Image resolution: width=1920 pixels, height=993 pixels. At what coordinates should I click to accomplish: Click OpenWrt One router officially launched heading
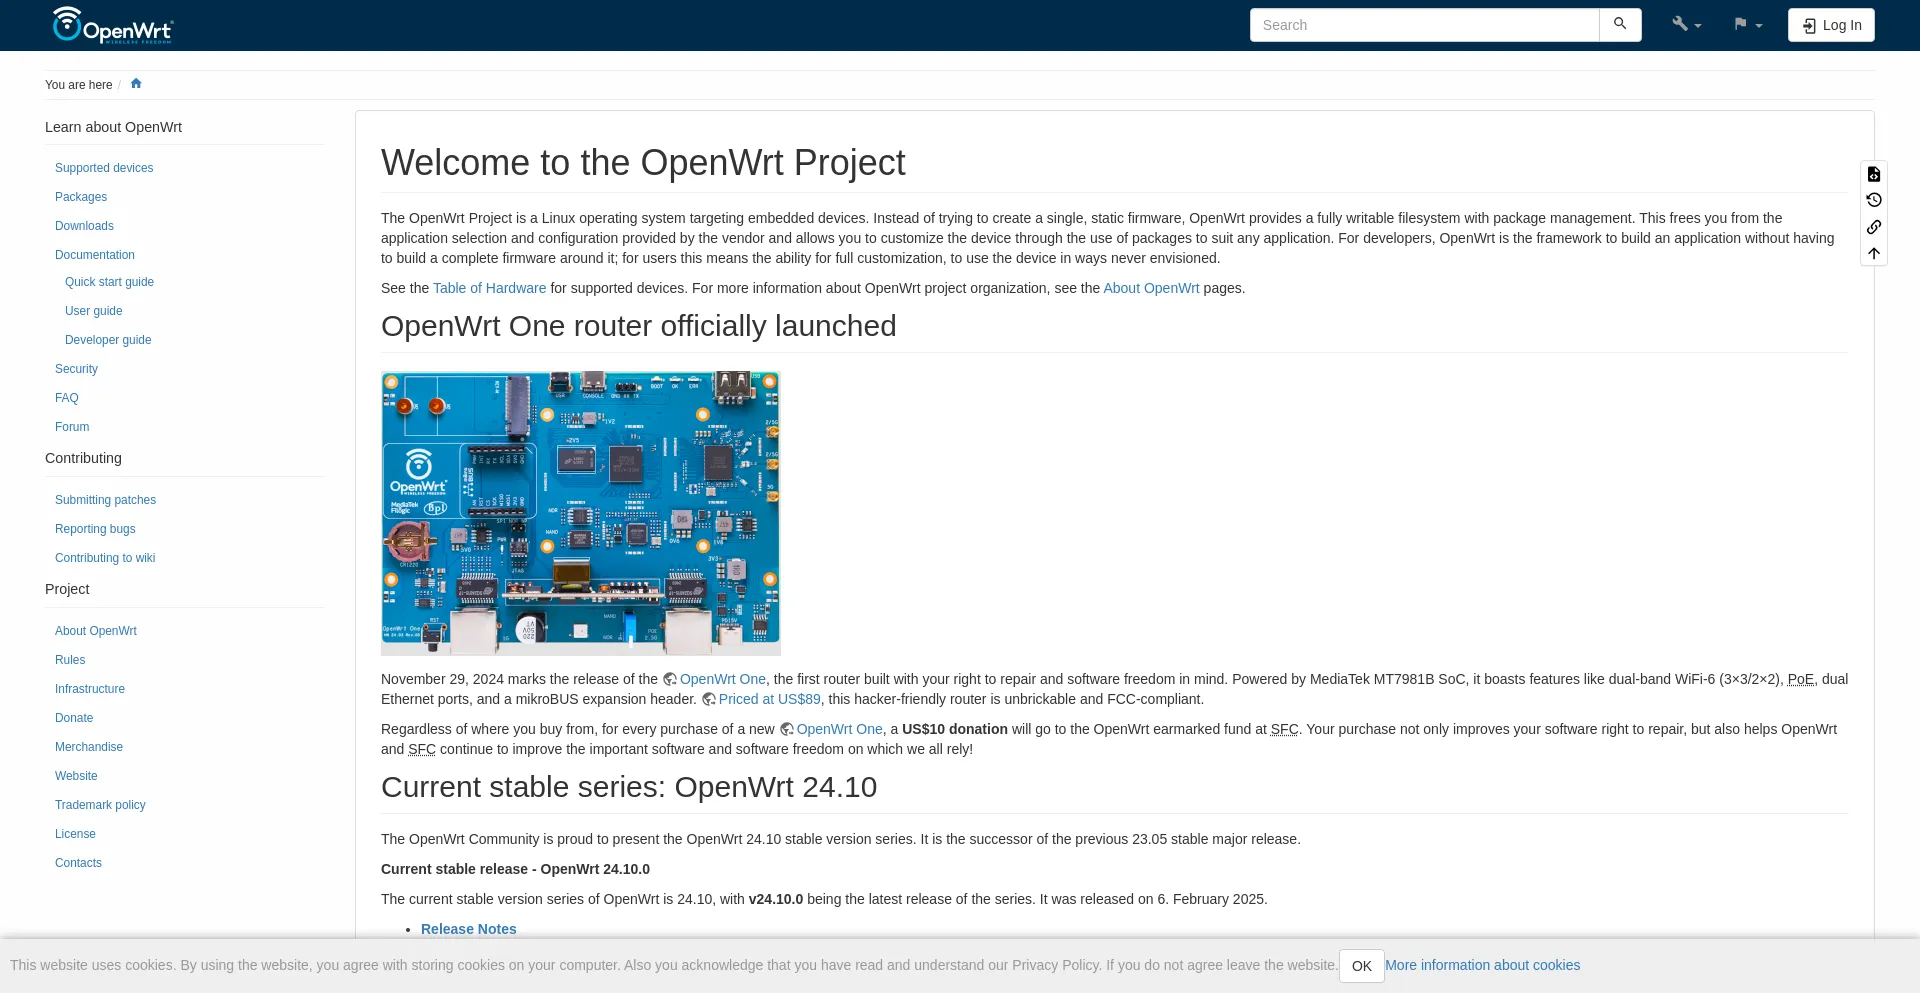point(638,326)
